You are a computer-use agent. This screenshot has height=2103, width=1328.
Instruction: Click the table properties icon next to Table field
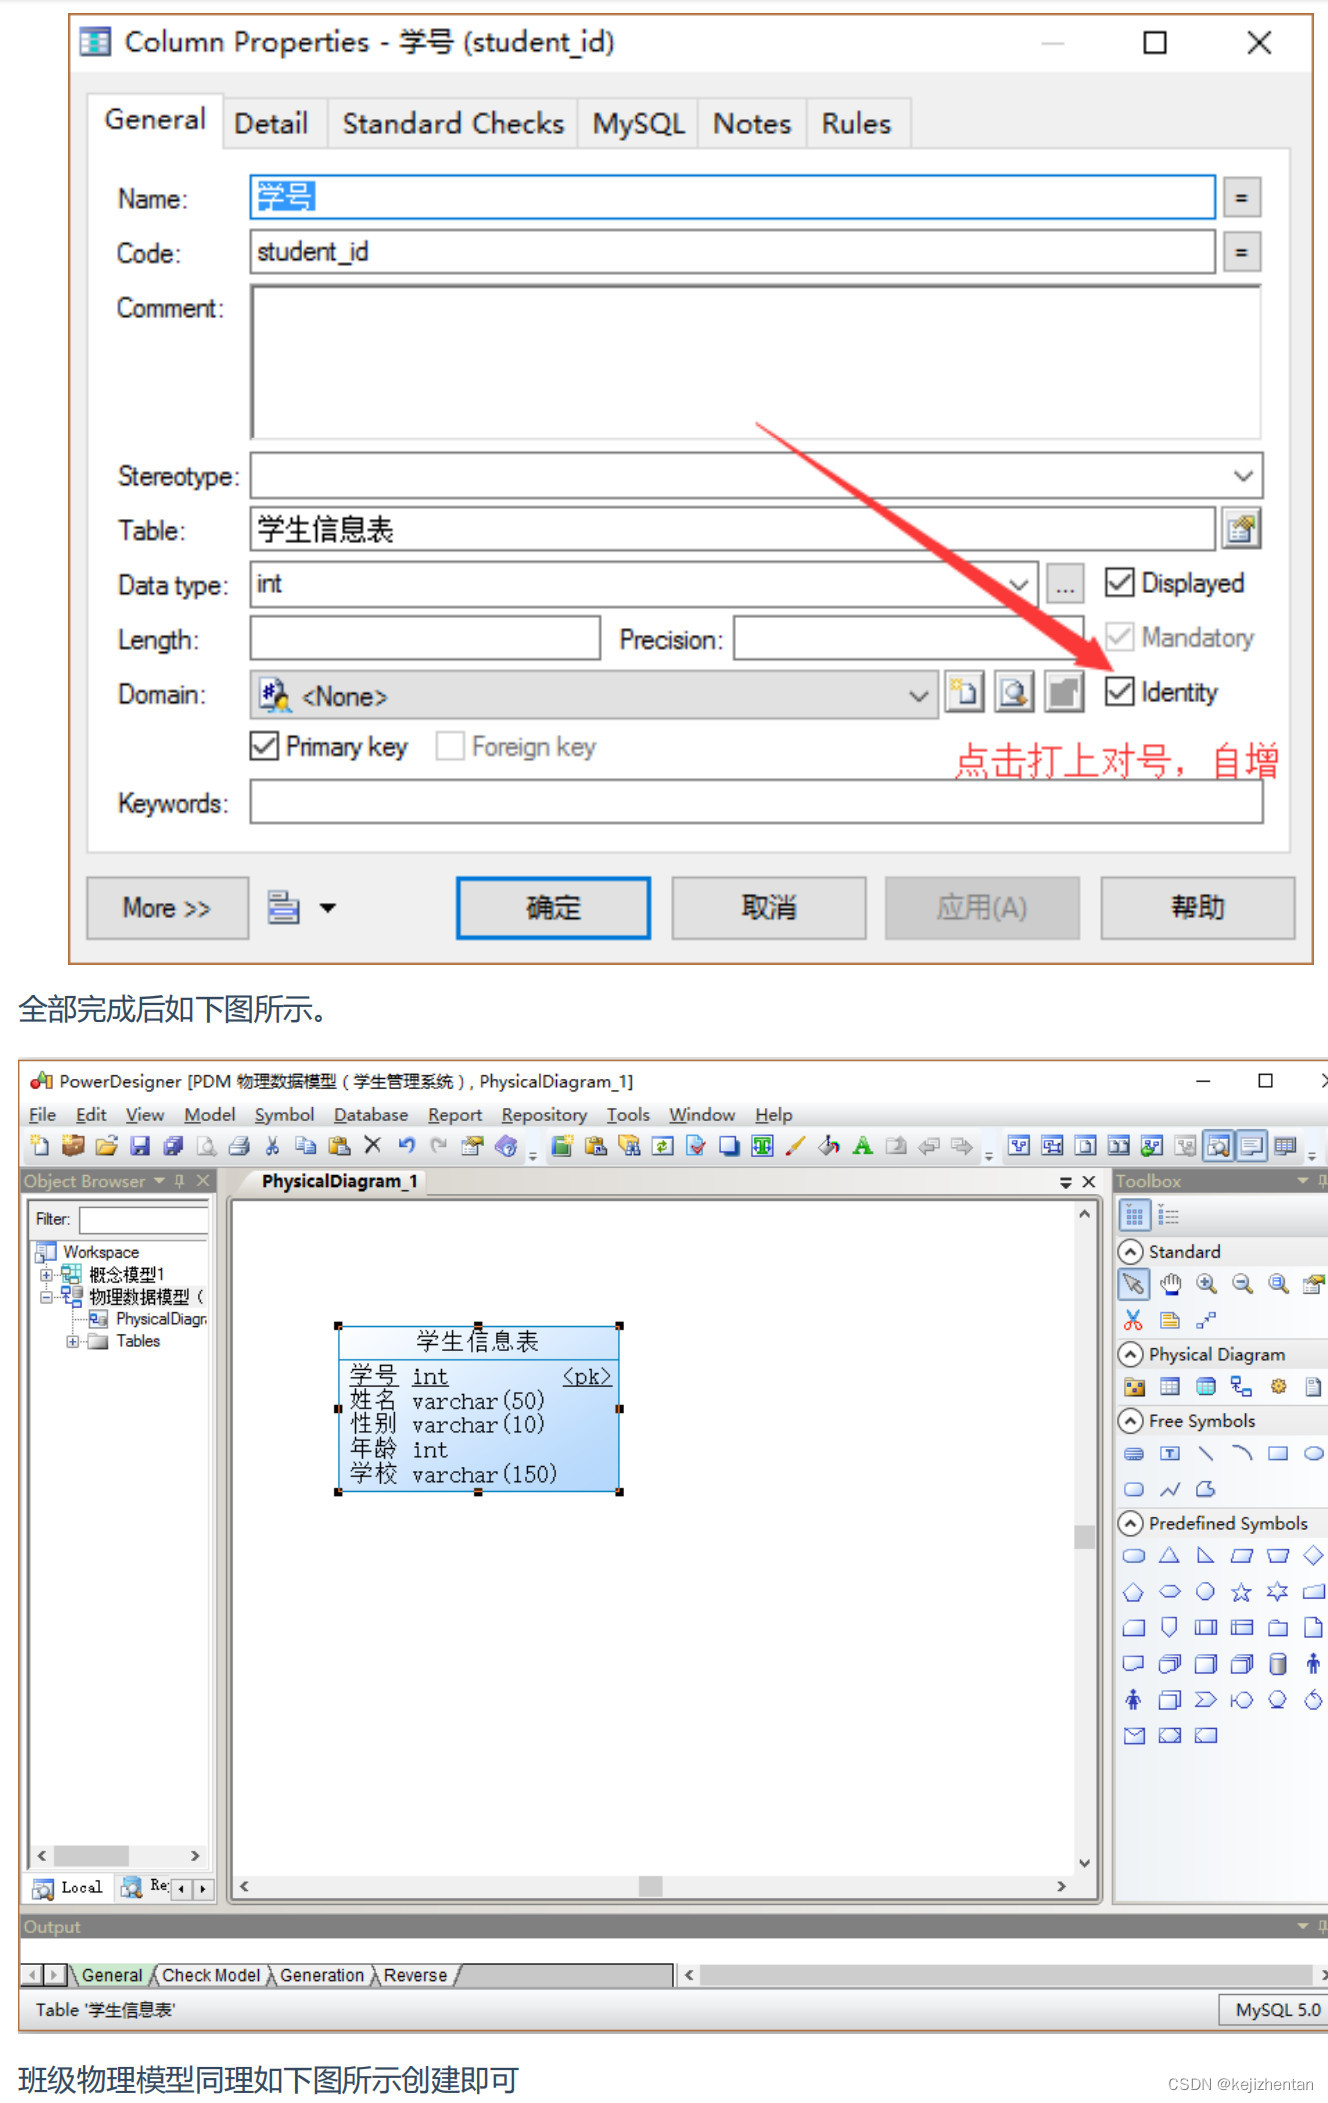tap(1242, 529)
